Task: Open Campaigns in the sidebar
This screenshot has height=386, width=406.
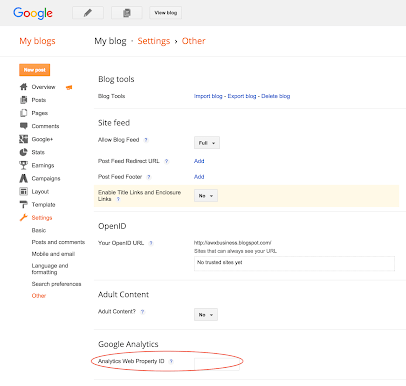Action: coord(46,179)
